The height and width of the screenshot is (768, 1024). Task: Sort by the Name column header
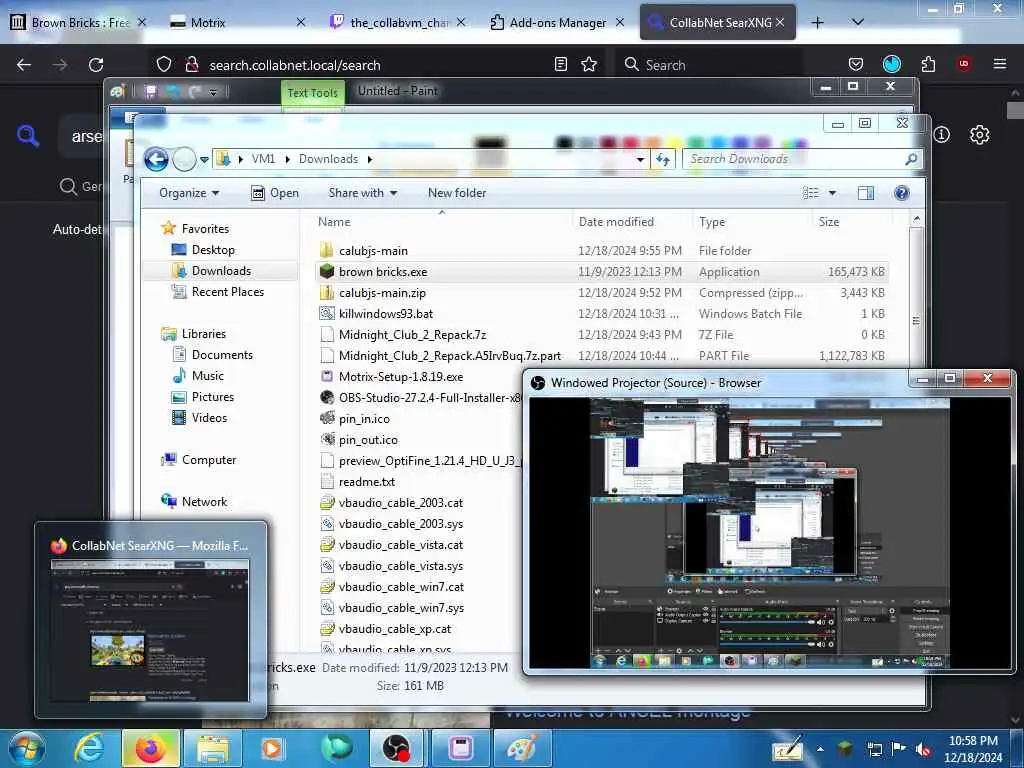tap(442, 222)
